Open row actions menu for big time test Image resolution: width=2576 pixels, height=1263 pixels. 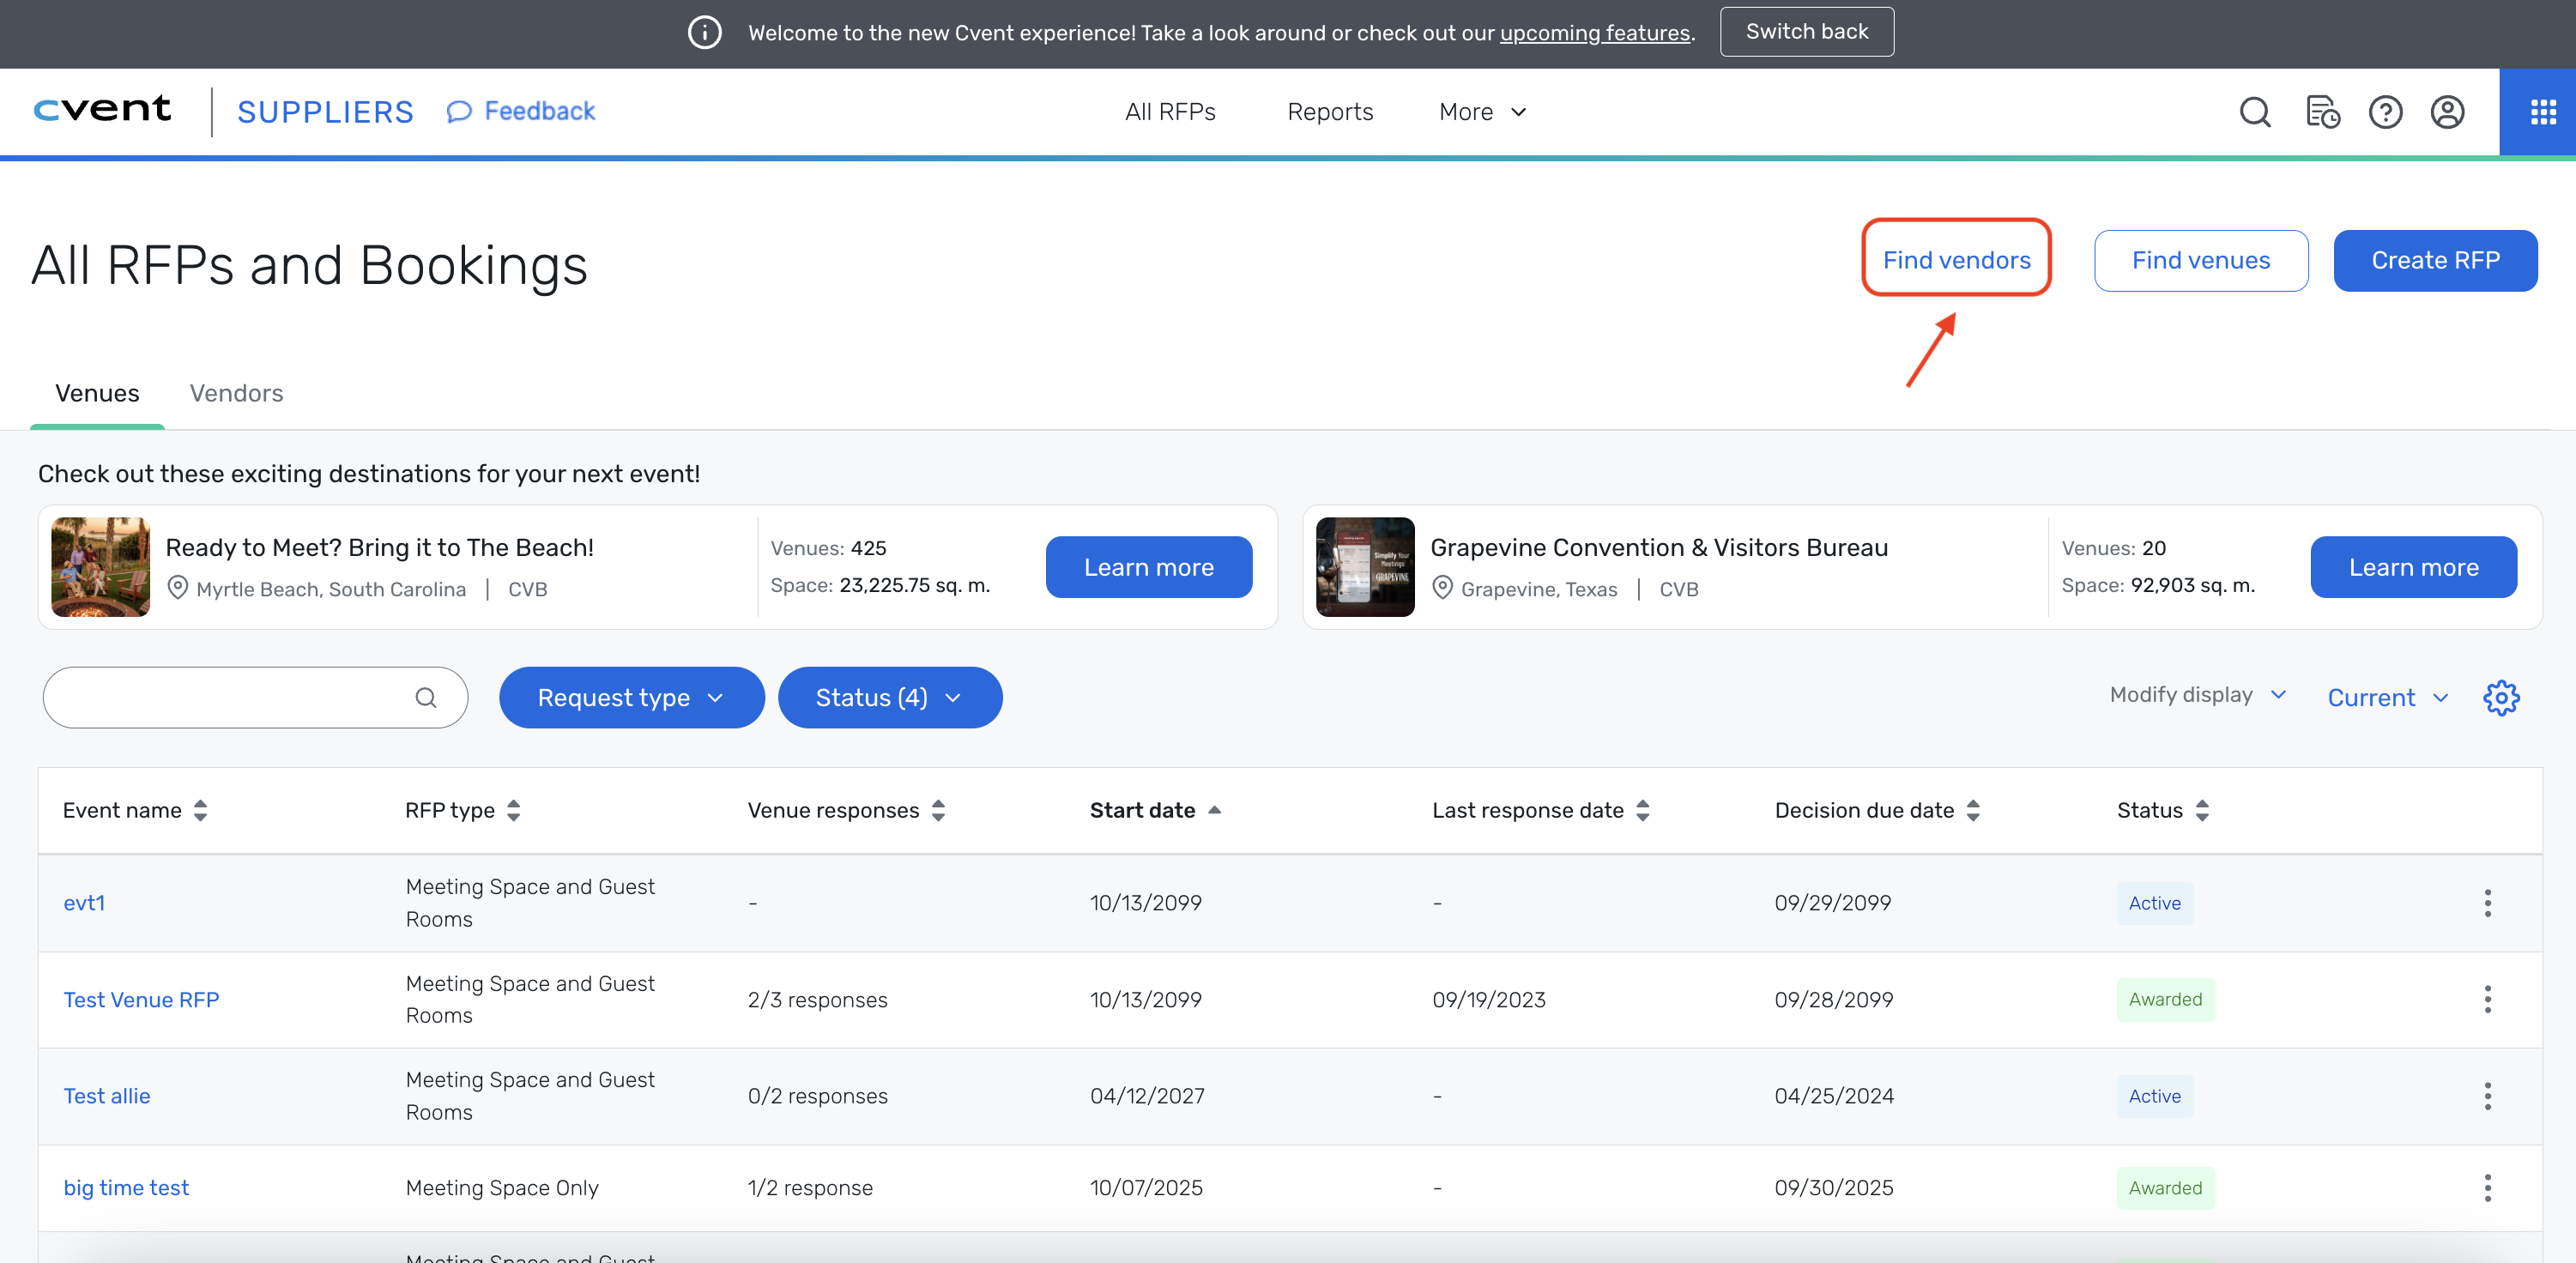pos(2487,1188)
